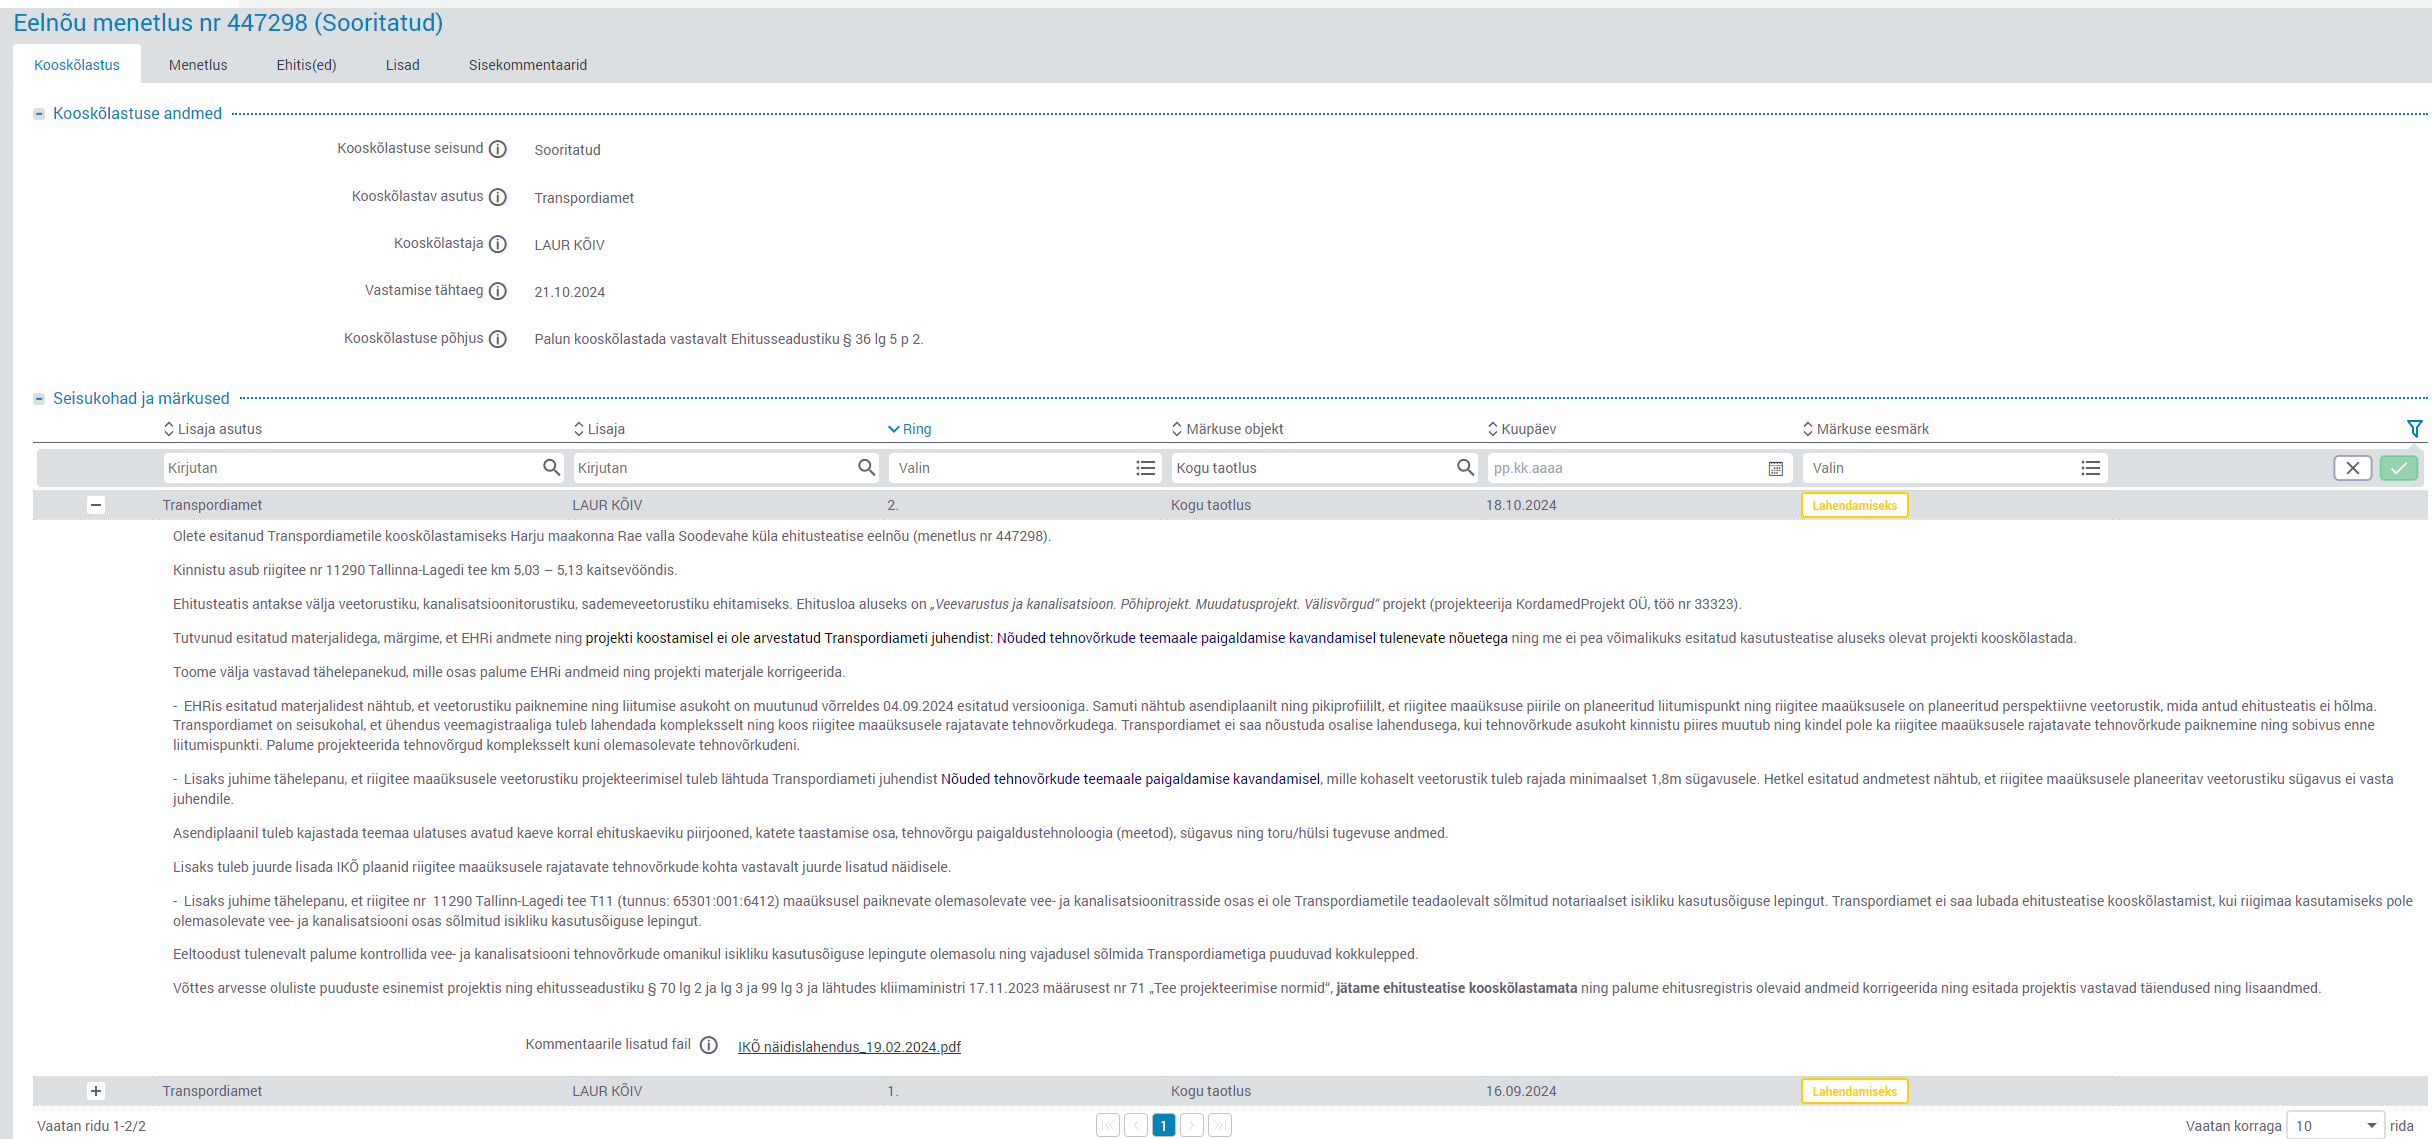Screen dimensions: 2432x1139
Task: Open info icon next to Kommentaarile lisatud fail
Action: click(709, 1045)
